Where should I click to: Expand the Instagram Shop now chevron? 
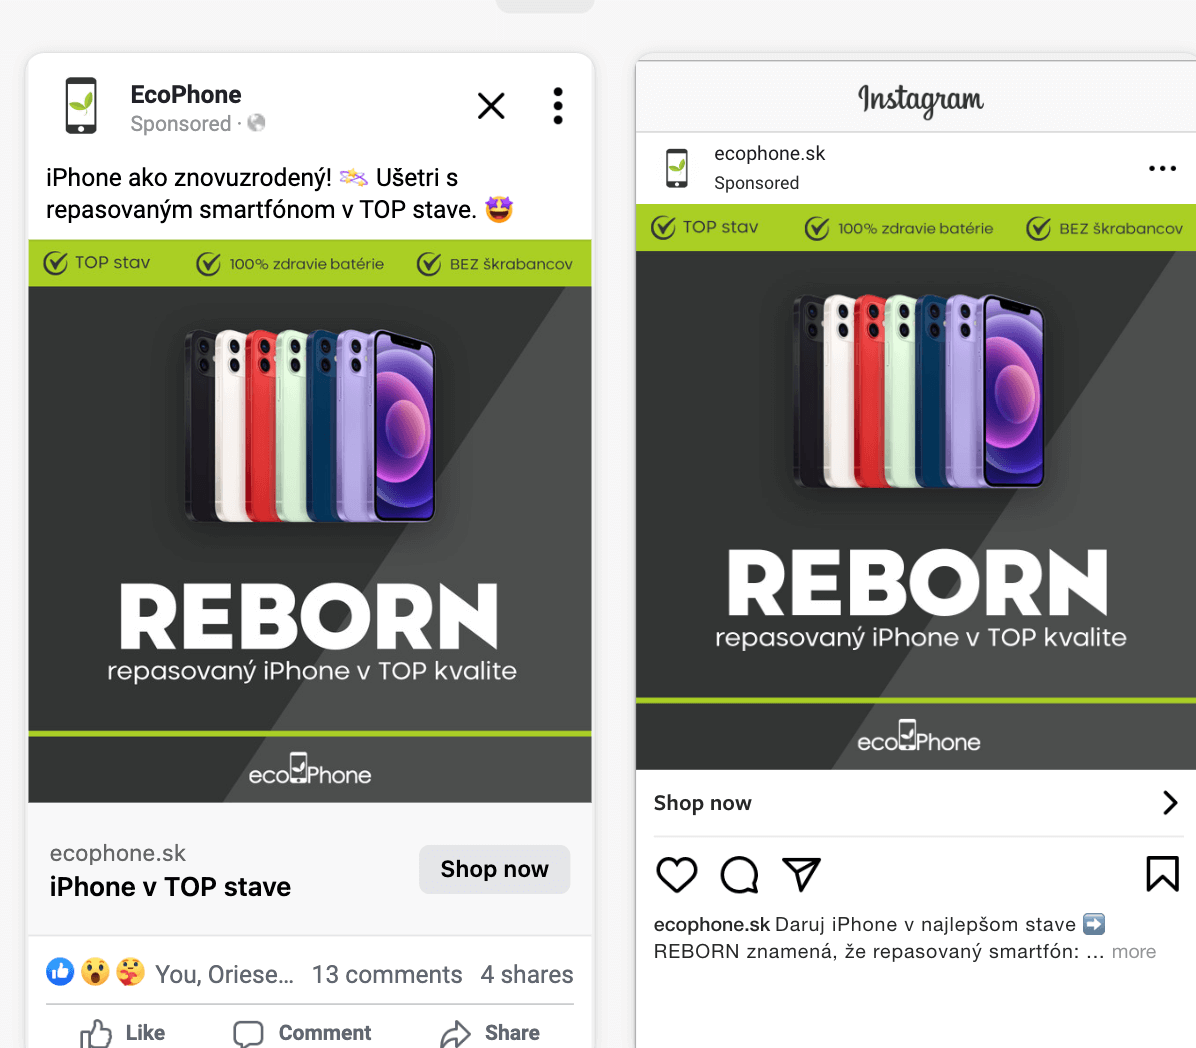click(1170, 803)
